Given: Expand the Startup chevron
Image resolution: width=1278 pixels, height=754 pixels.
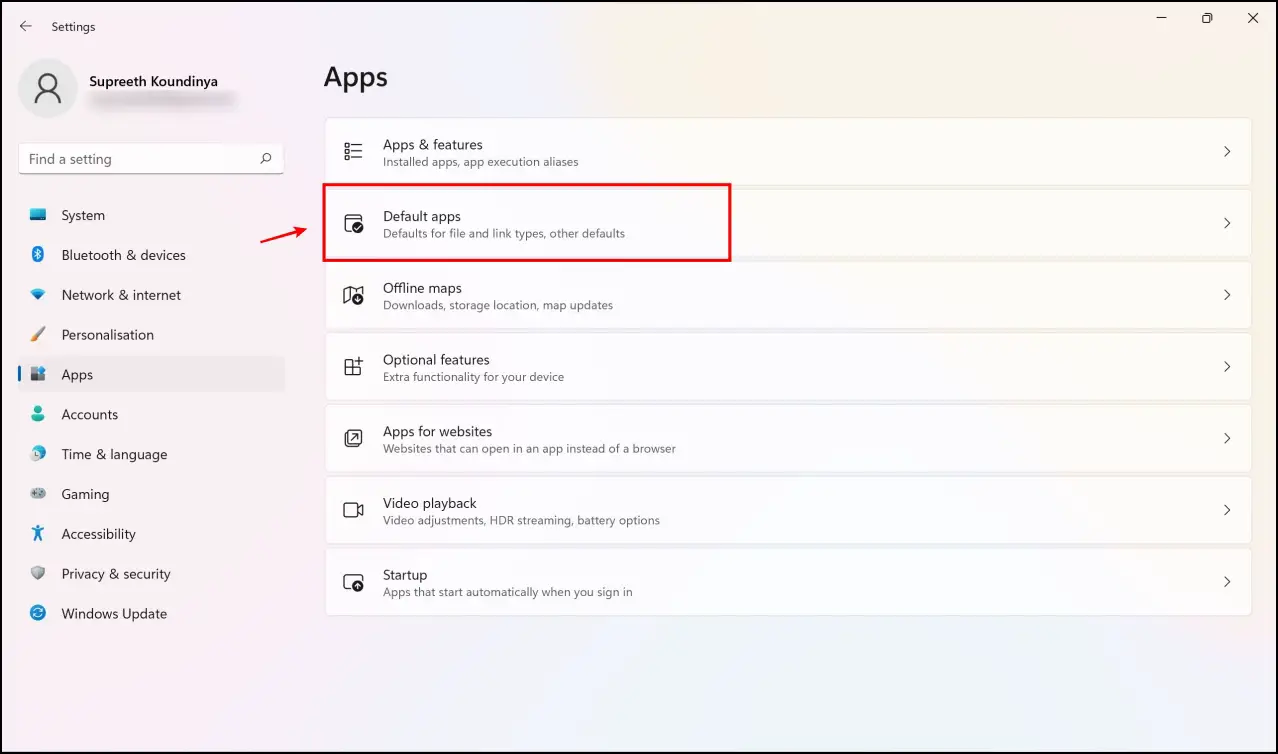Looking at the screenshot, I should coord(1227,582).
